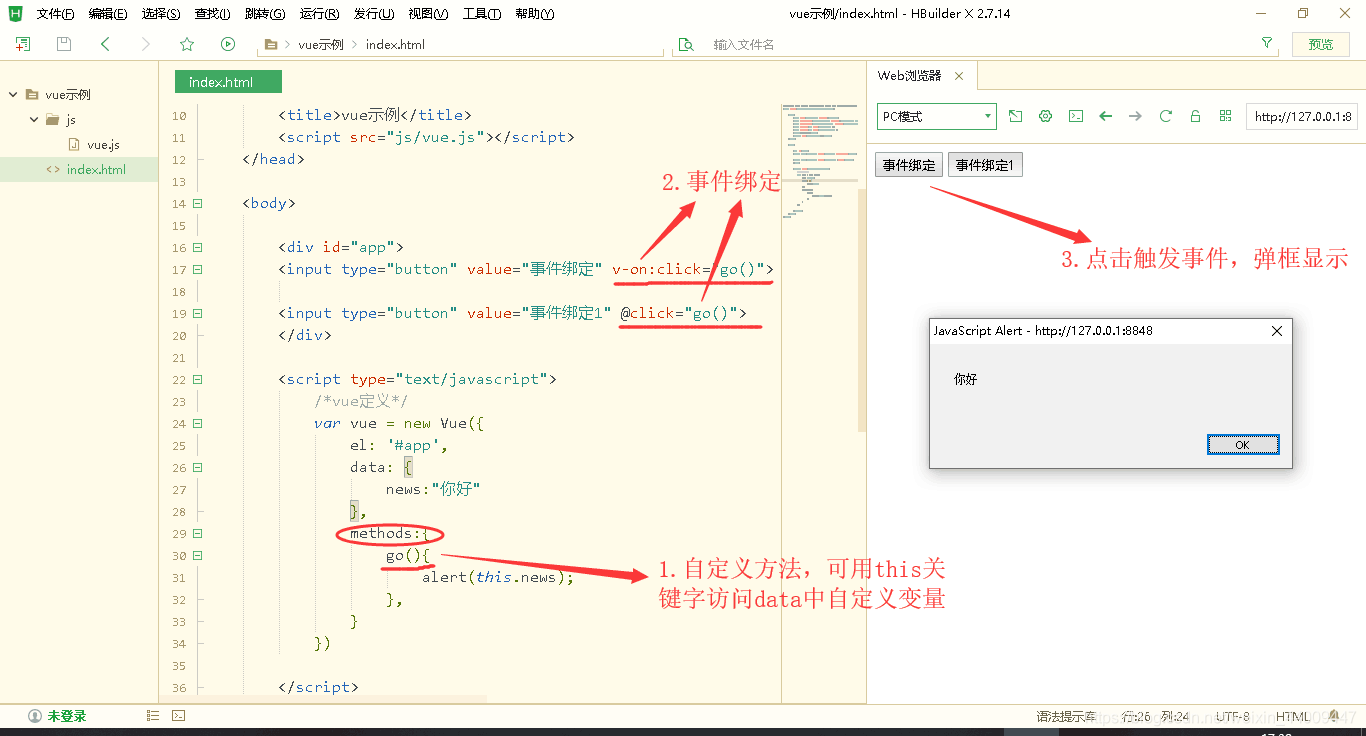Collapse the vue示例 project folder
The width and height of the screenshot is (1366, 736).
point(13,95)
